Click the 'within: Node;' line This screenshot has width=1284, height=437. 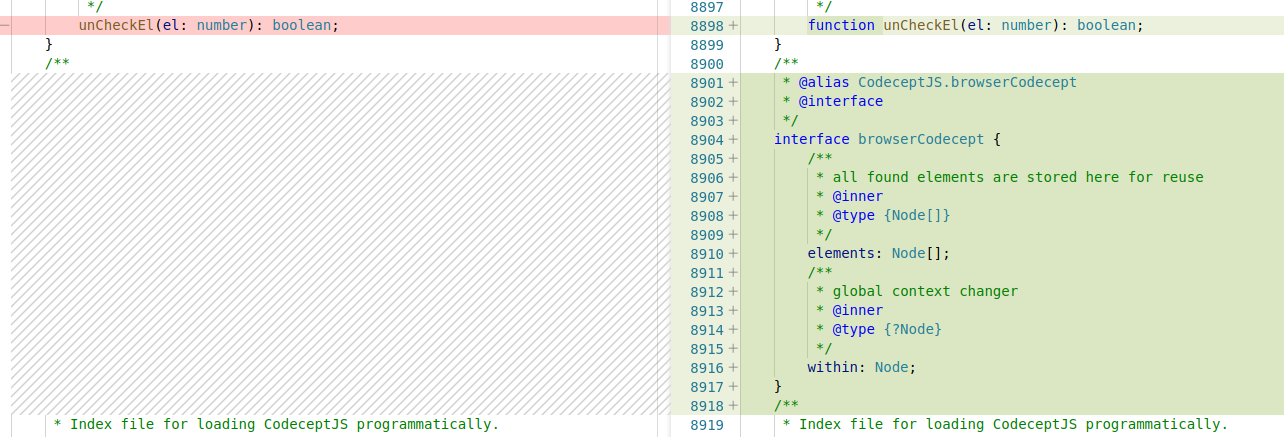(862, 367)
